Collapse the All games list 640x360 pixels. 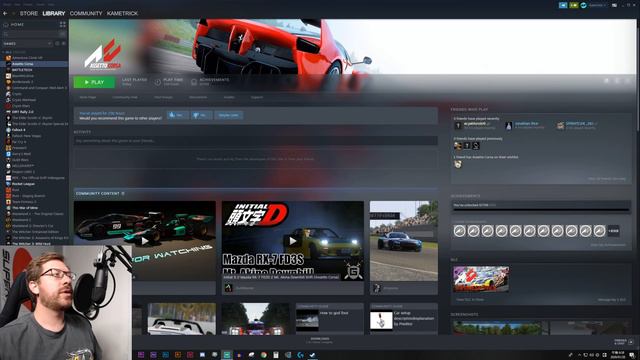4,52
